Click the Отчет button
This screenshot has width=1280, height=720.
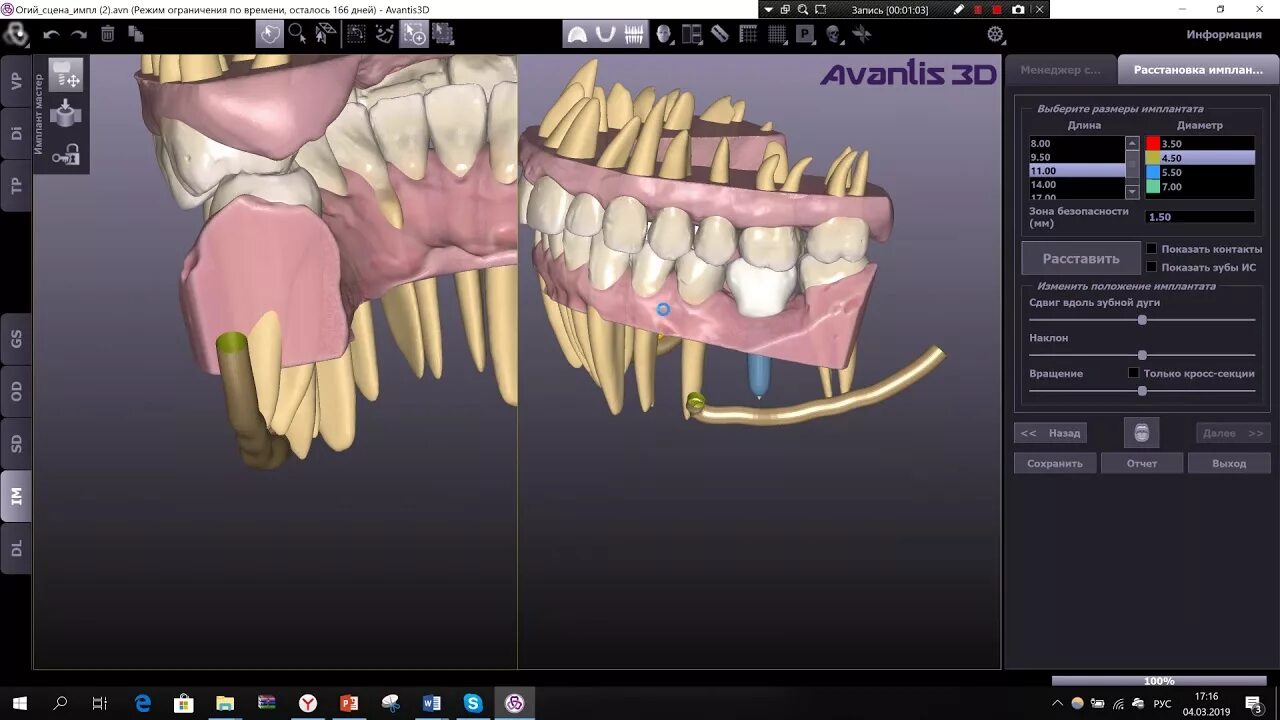coord(1142,463)
